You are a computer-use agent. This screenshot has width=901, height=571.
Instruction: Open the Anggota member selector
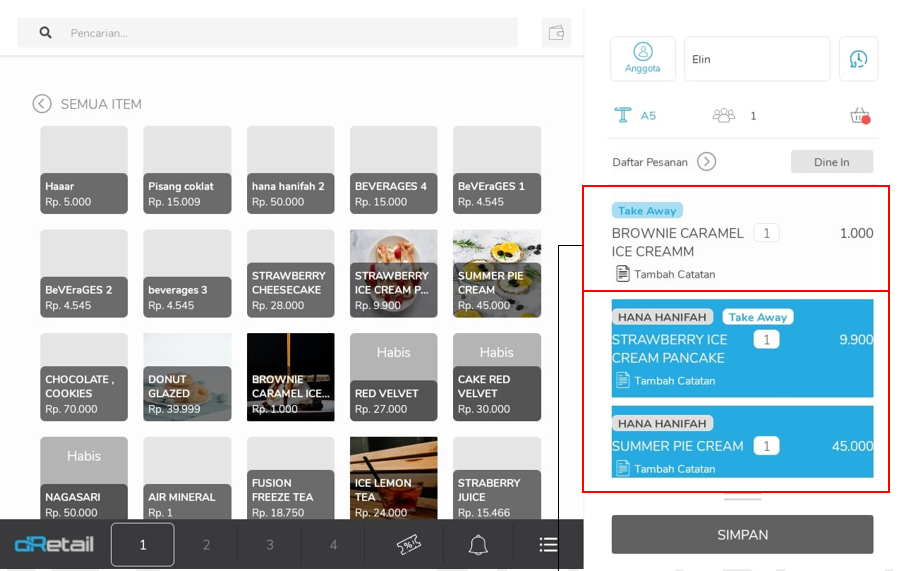click(x=643, y=58)
